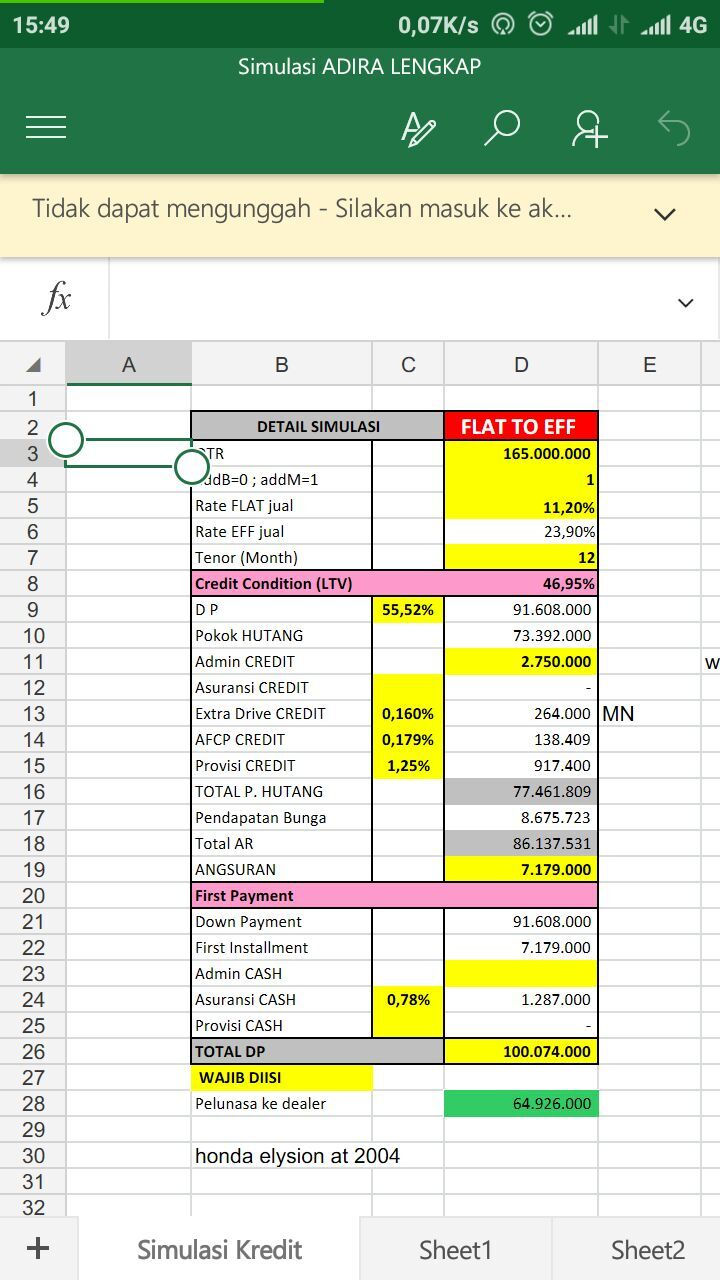Screen dimensions: 720x1280
Task: Open the search magnifier icon
Action: [x=501, y=128]
